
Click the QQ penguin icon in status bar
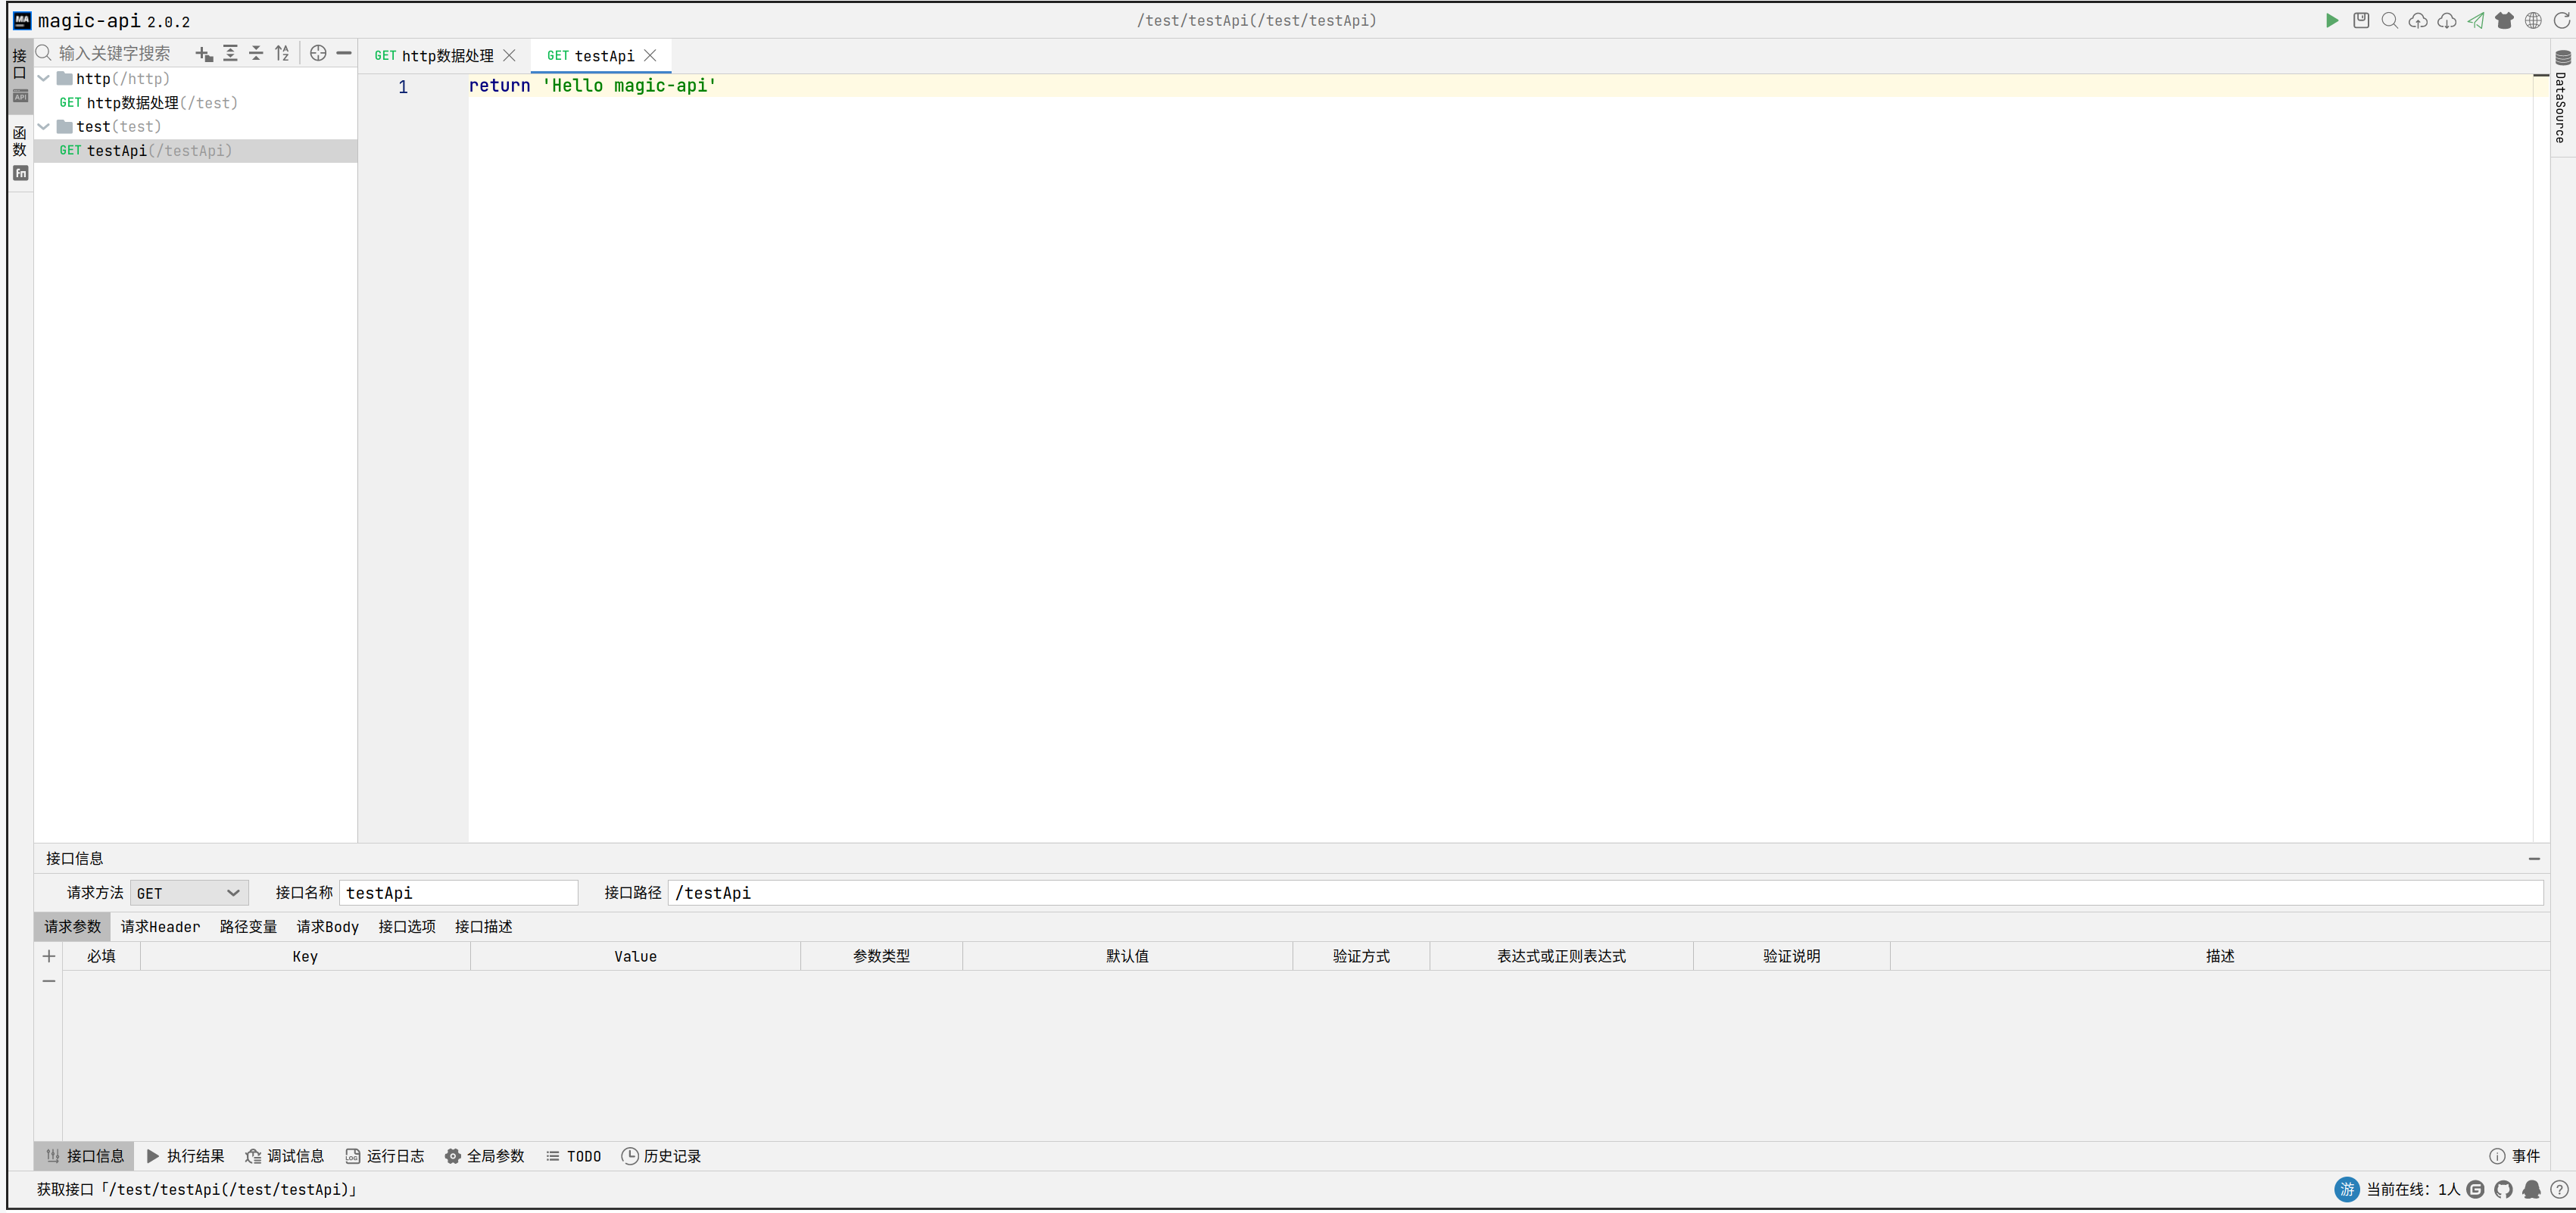click(2532, 1189)
